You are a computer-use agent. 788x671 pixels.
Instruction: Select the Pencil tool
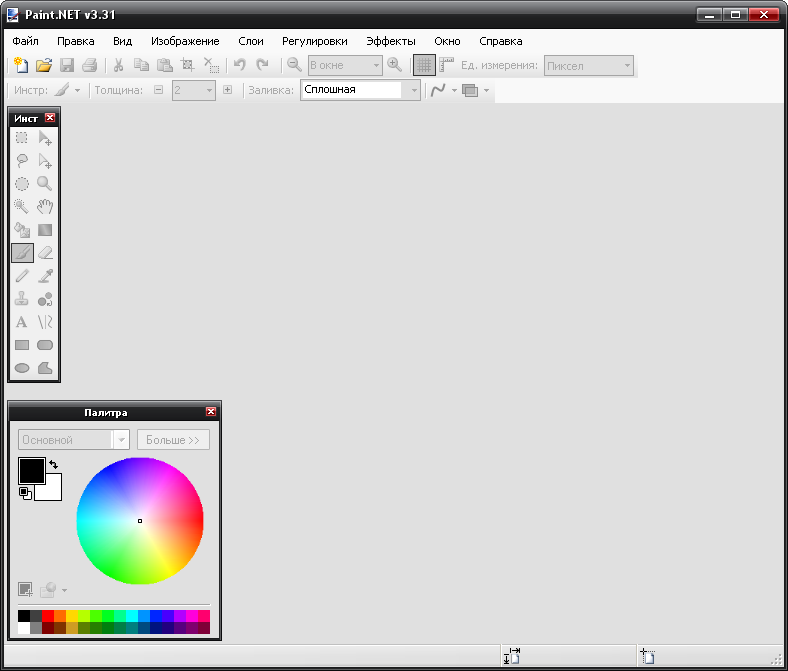22,276
